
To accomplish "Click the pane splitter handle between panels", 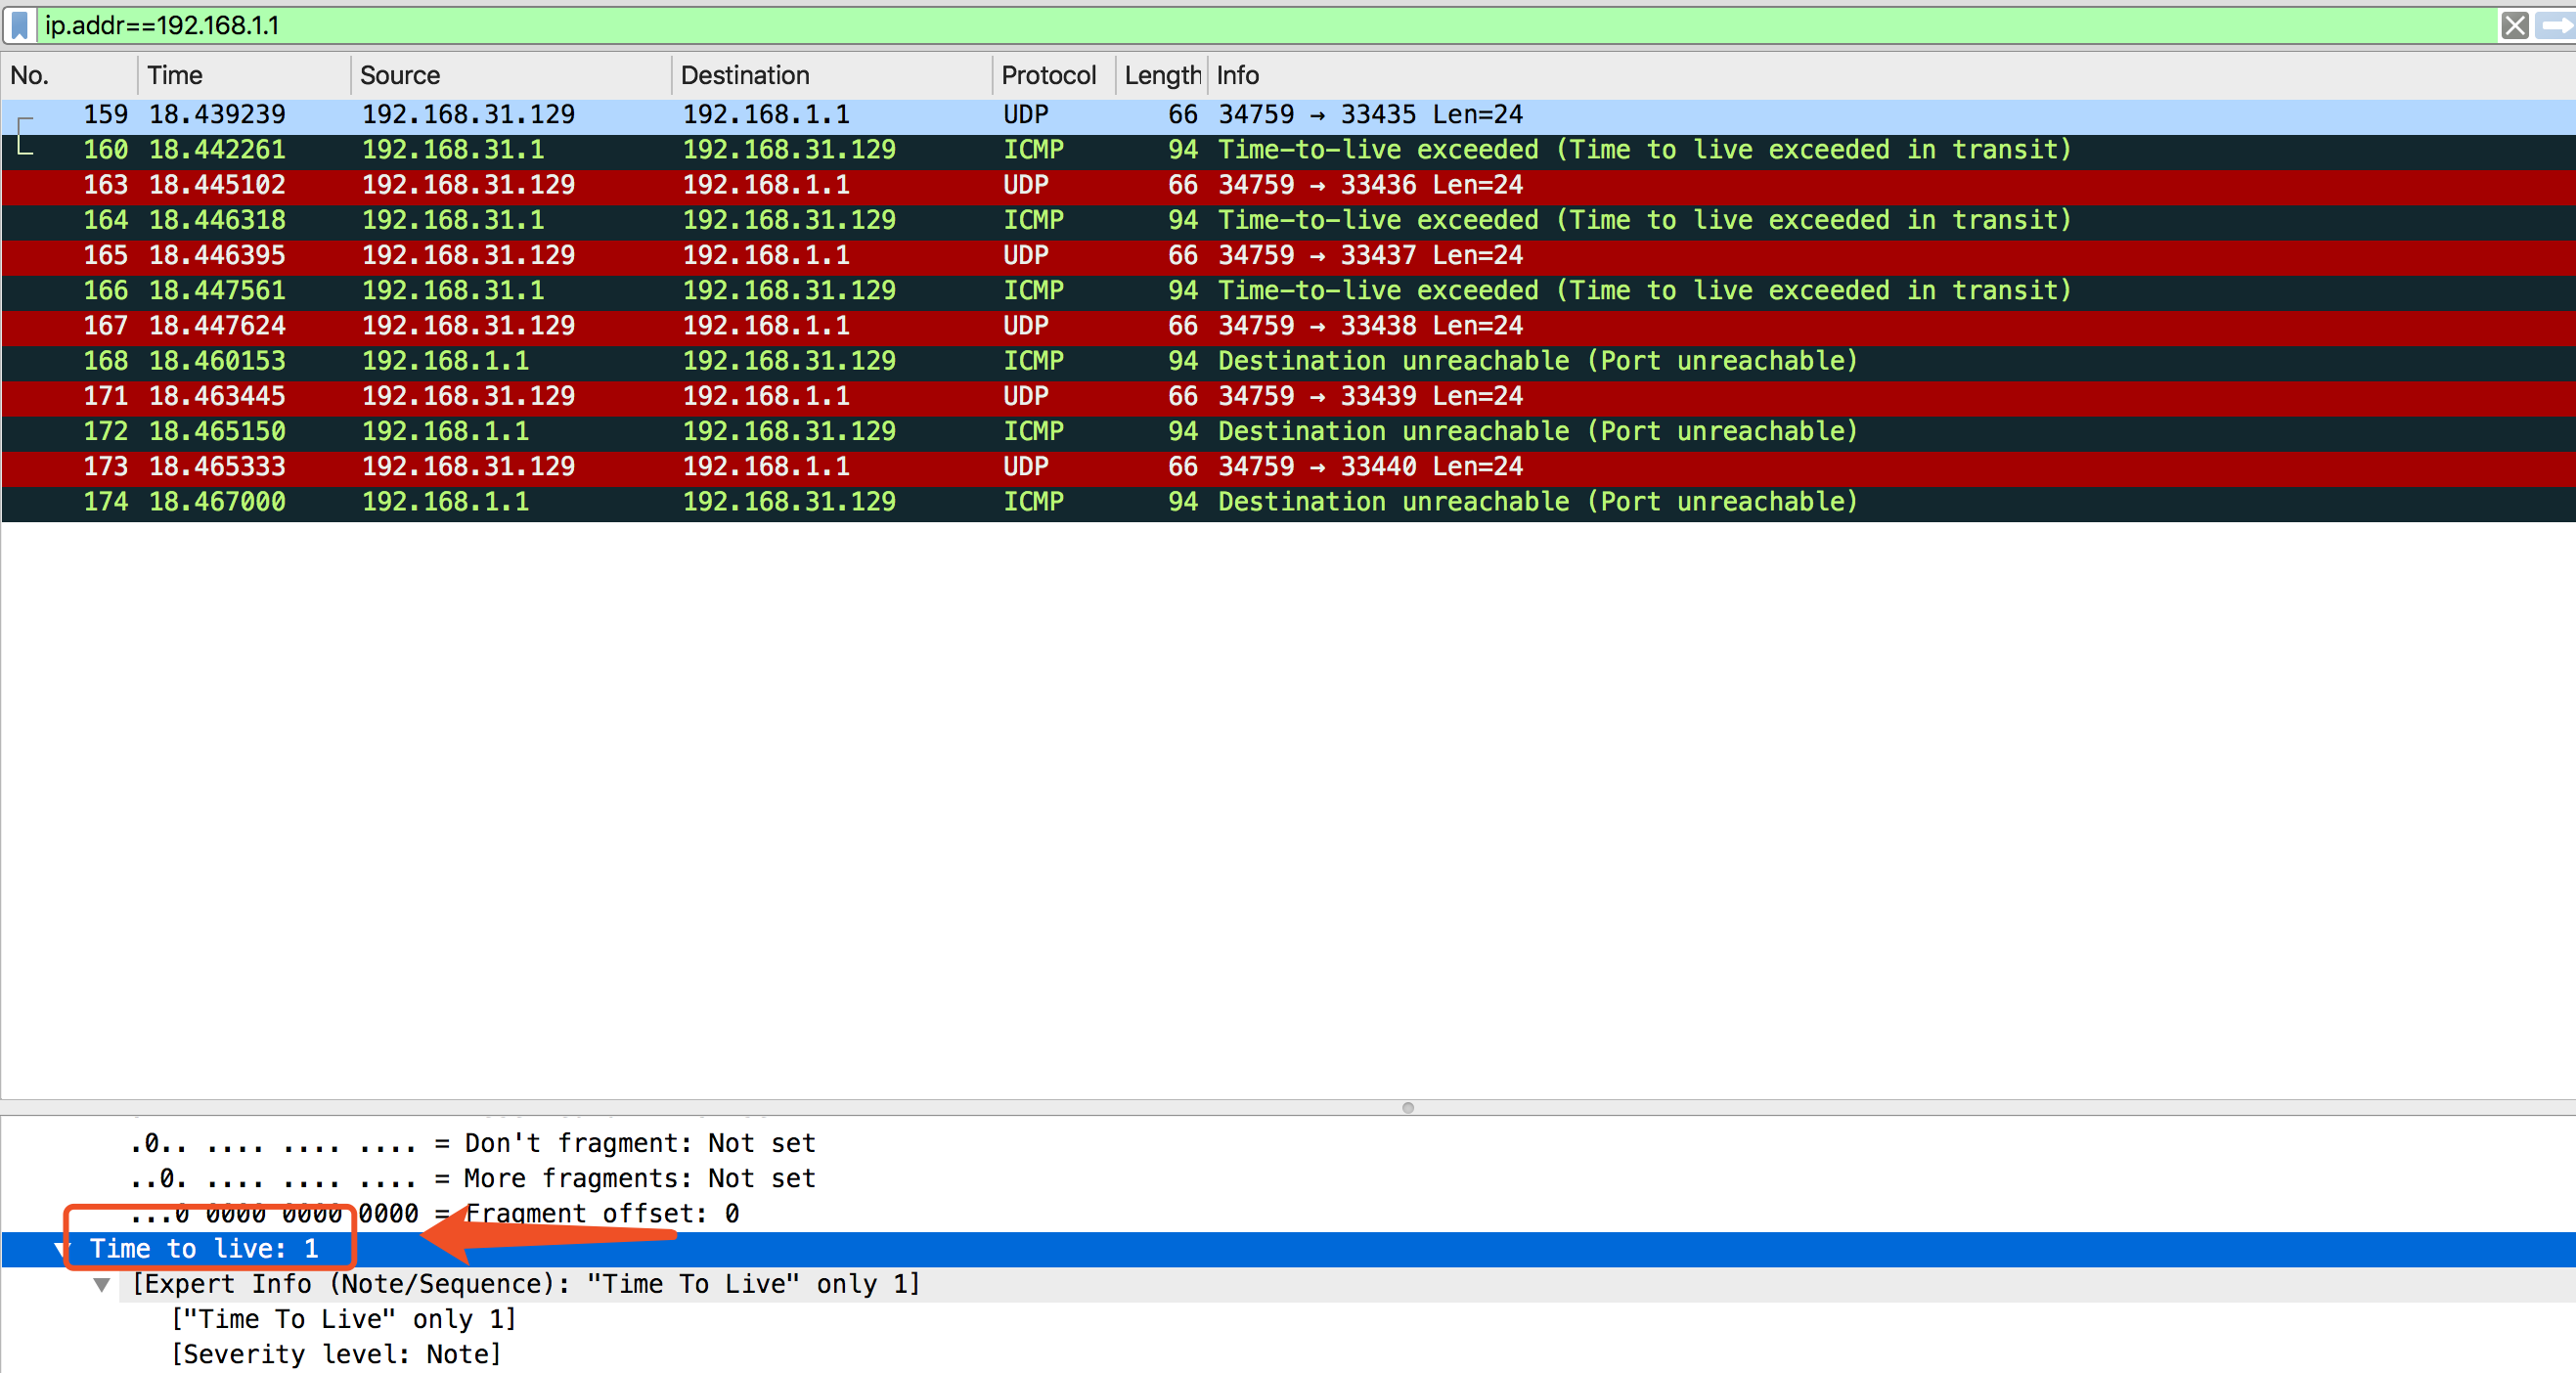I will [1406, 1106].
